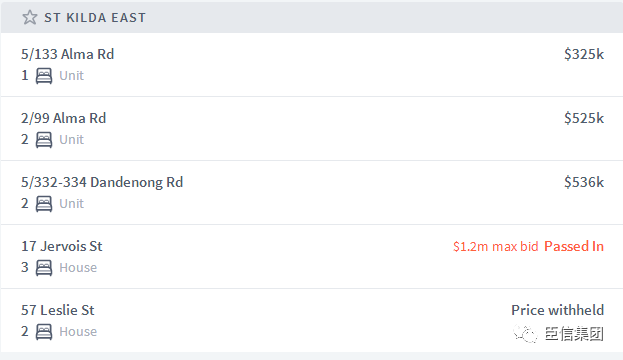Click the bed icon for 5/133 Alma Rd
The image size is (623, 360).
[44, 75]
